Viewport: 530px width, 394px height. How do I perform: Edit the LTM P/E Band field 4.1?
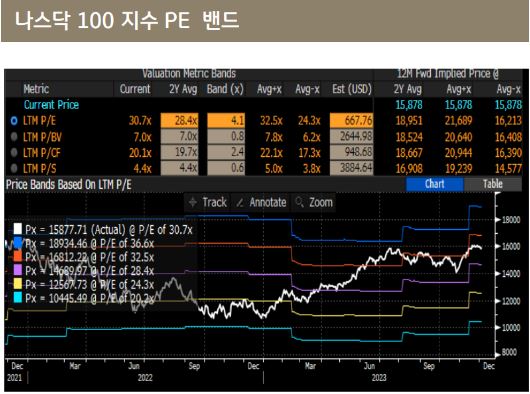tap(226, 121)
